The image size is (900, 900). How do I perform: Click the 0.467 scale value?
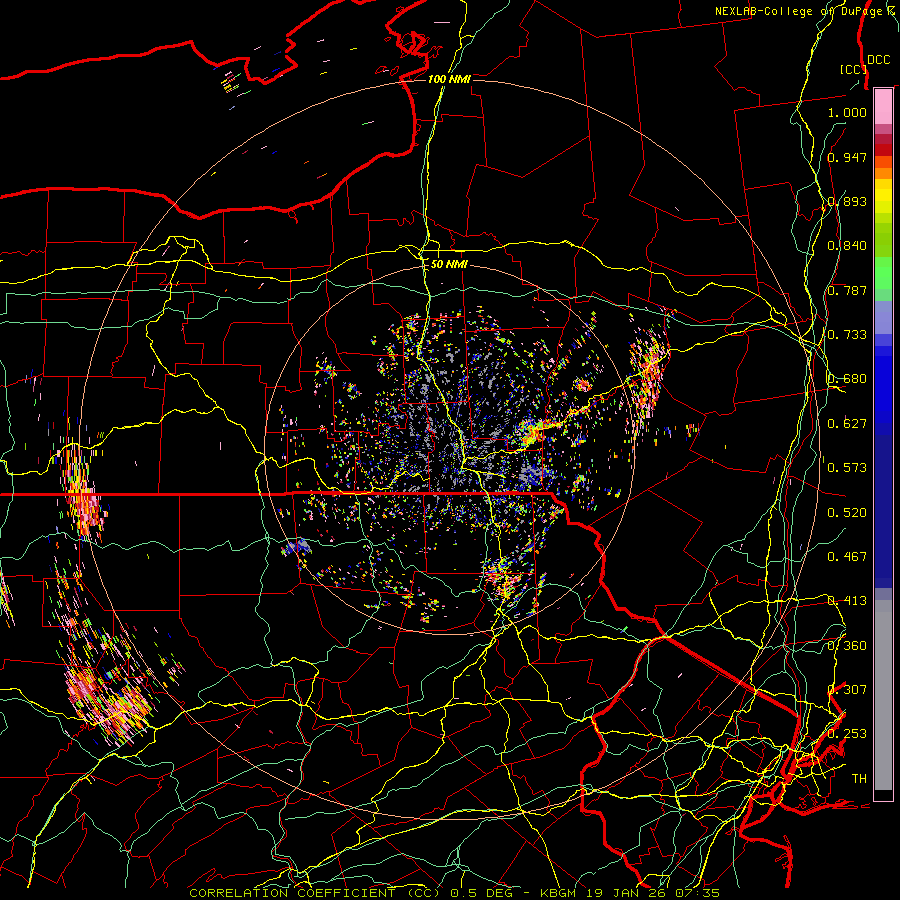[847, 557]
